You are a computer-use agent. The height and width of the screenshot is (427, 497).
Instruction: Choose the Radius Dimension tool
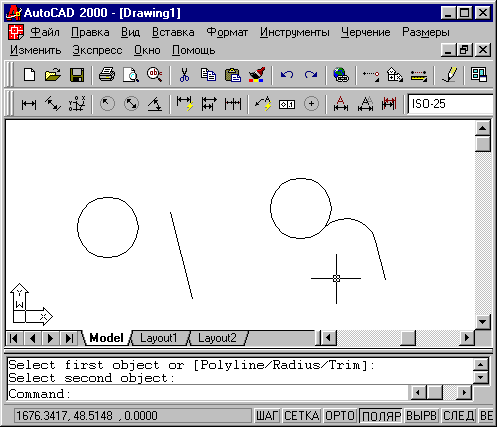point(107,104)
